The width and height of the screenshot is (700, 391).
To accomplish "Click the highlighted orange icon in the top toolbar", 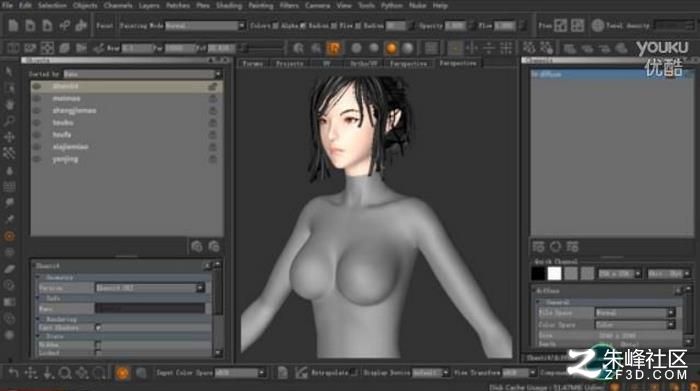I will [x=334, y=48].
